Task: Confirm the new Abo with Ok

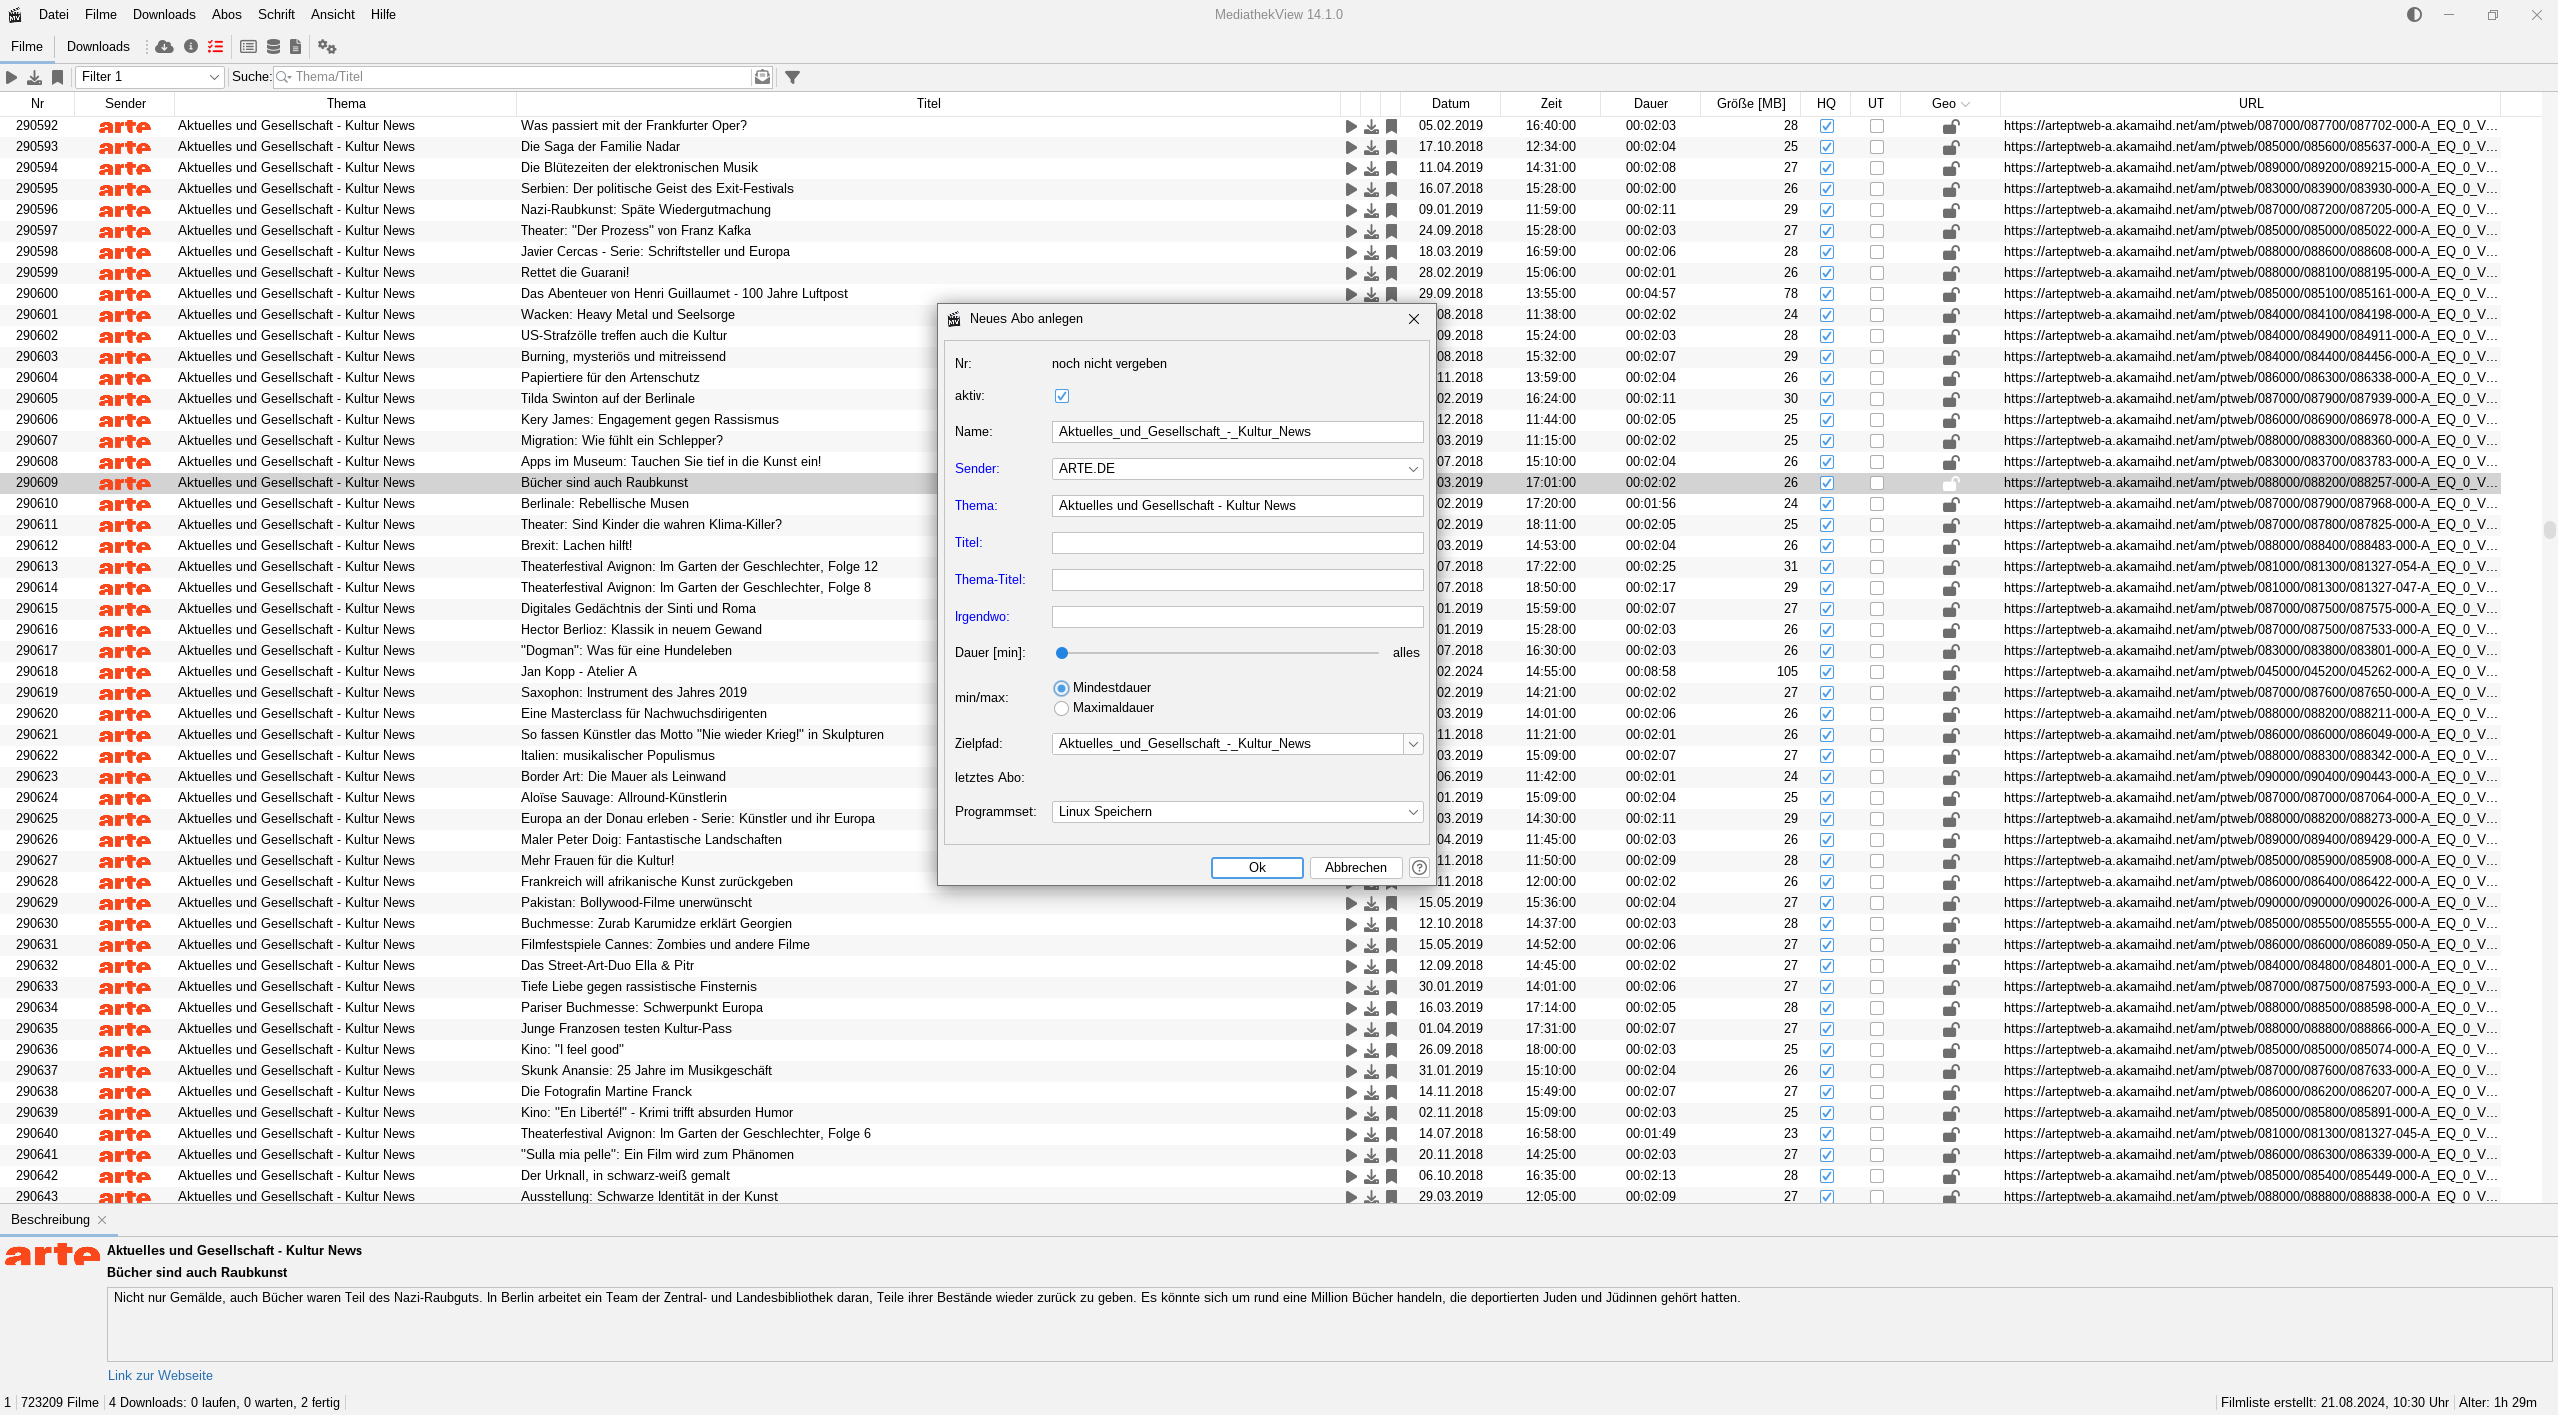Action: (1257, 868)
